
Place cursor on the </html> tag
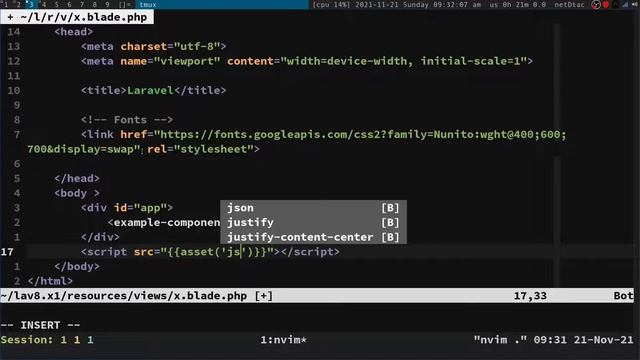pos(50,282)
